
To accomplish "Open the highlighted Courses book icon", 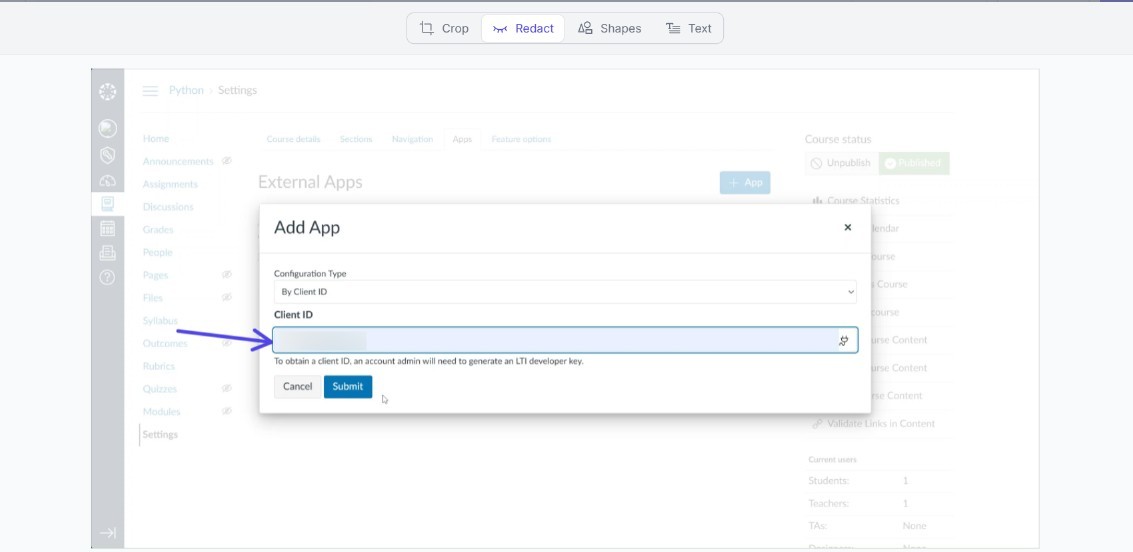I will point(108,204).
